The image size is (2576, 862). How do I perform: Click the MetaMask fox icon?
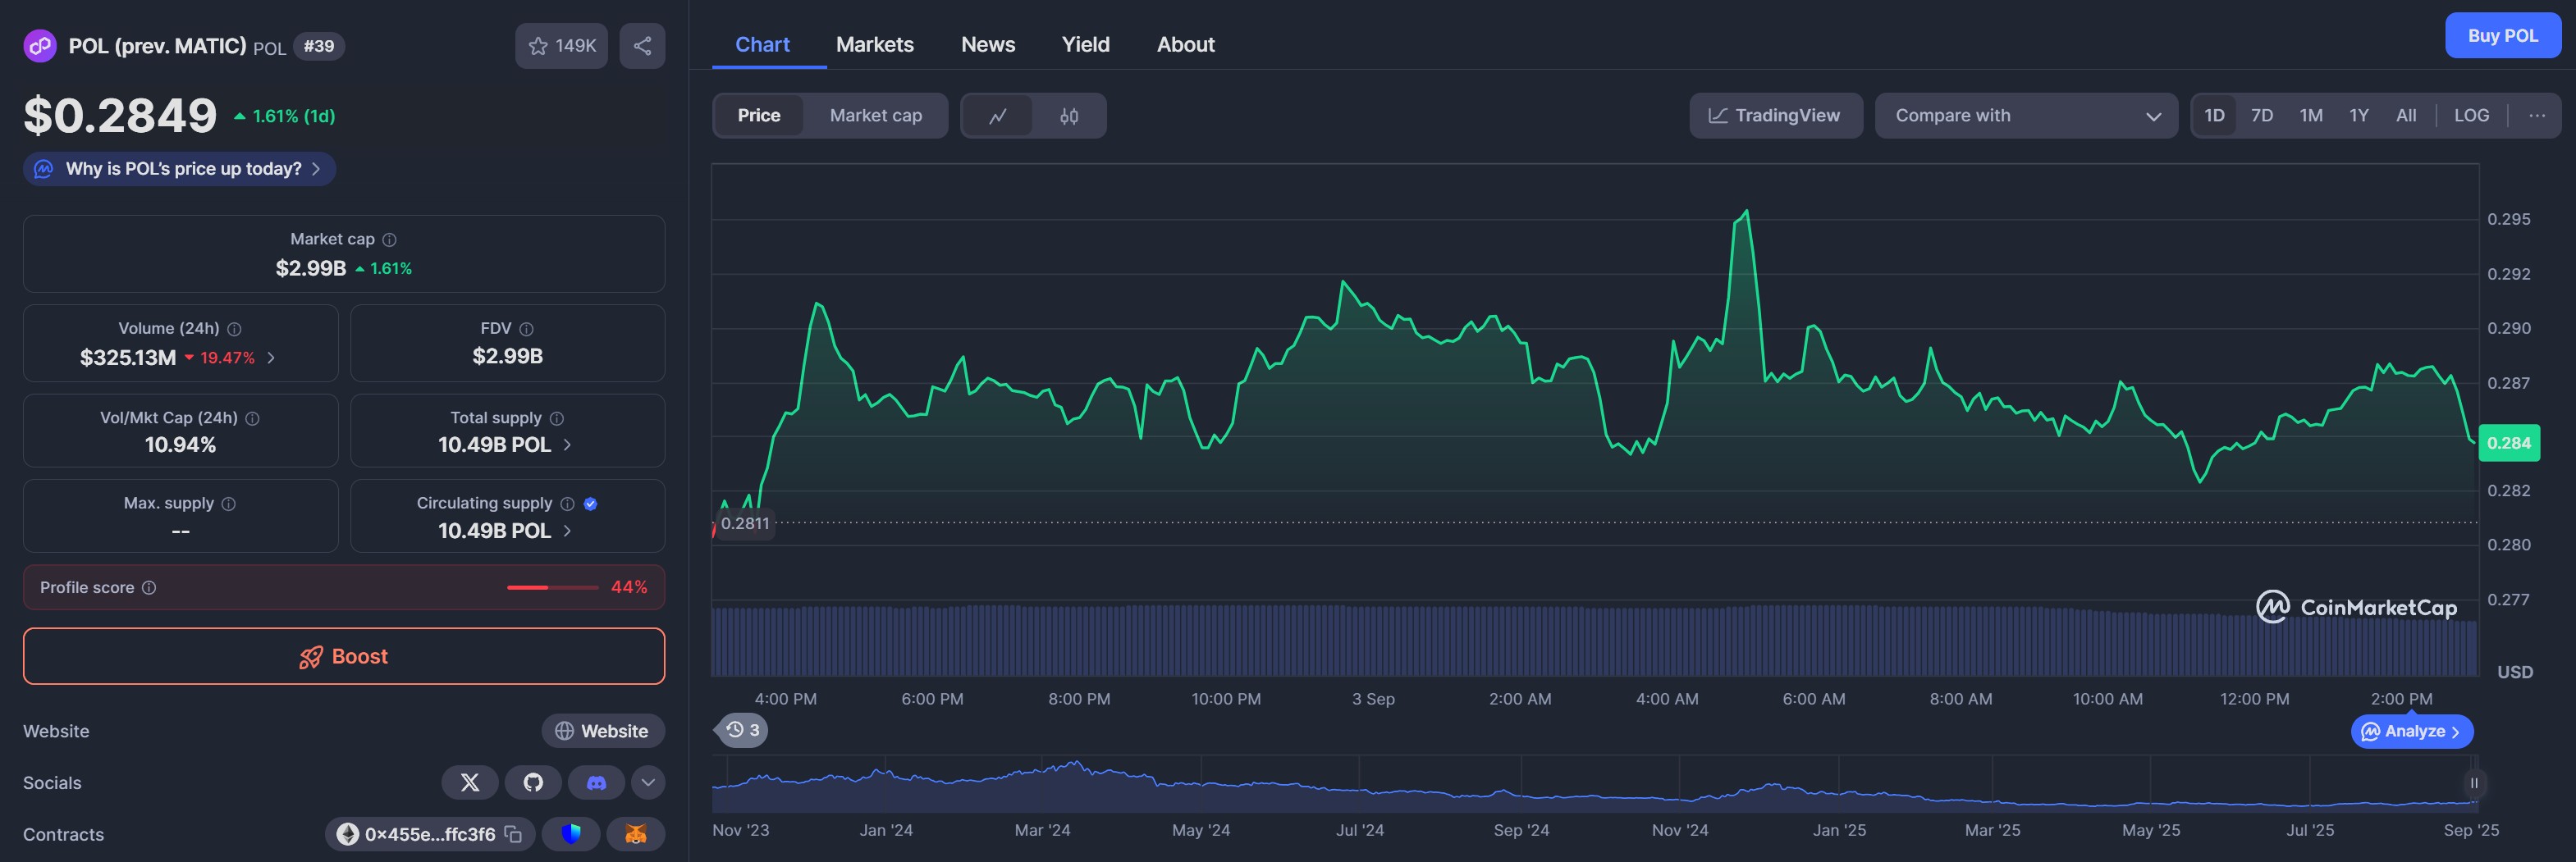[635, 834]
